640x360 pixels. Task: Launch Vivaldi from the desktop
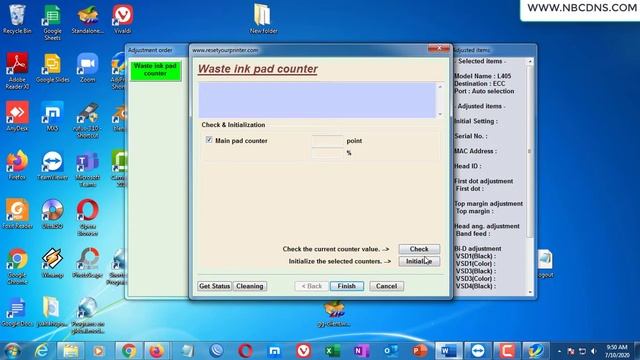(122, 19)
